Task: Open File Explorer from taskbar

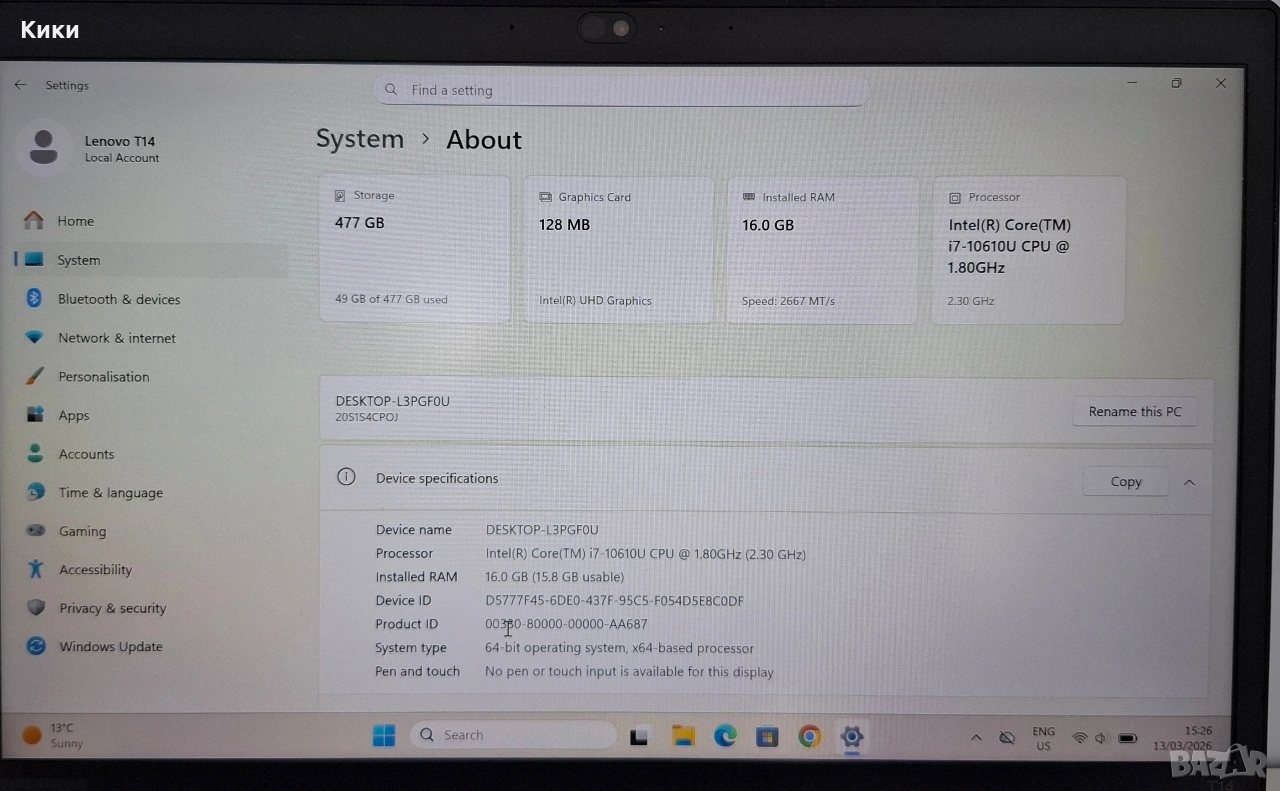Action: [x=683, y=737]
